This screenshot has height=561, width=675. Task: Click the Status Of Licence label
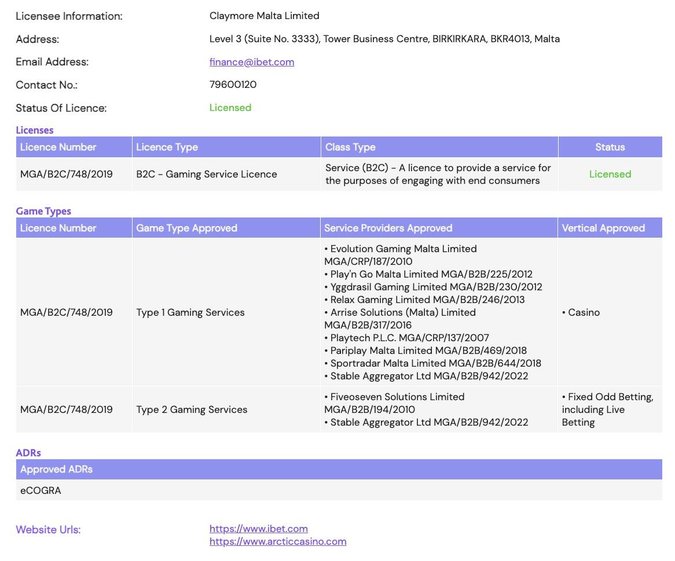pos(61,108)
